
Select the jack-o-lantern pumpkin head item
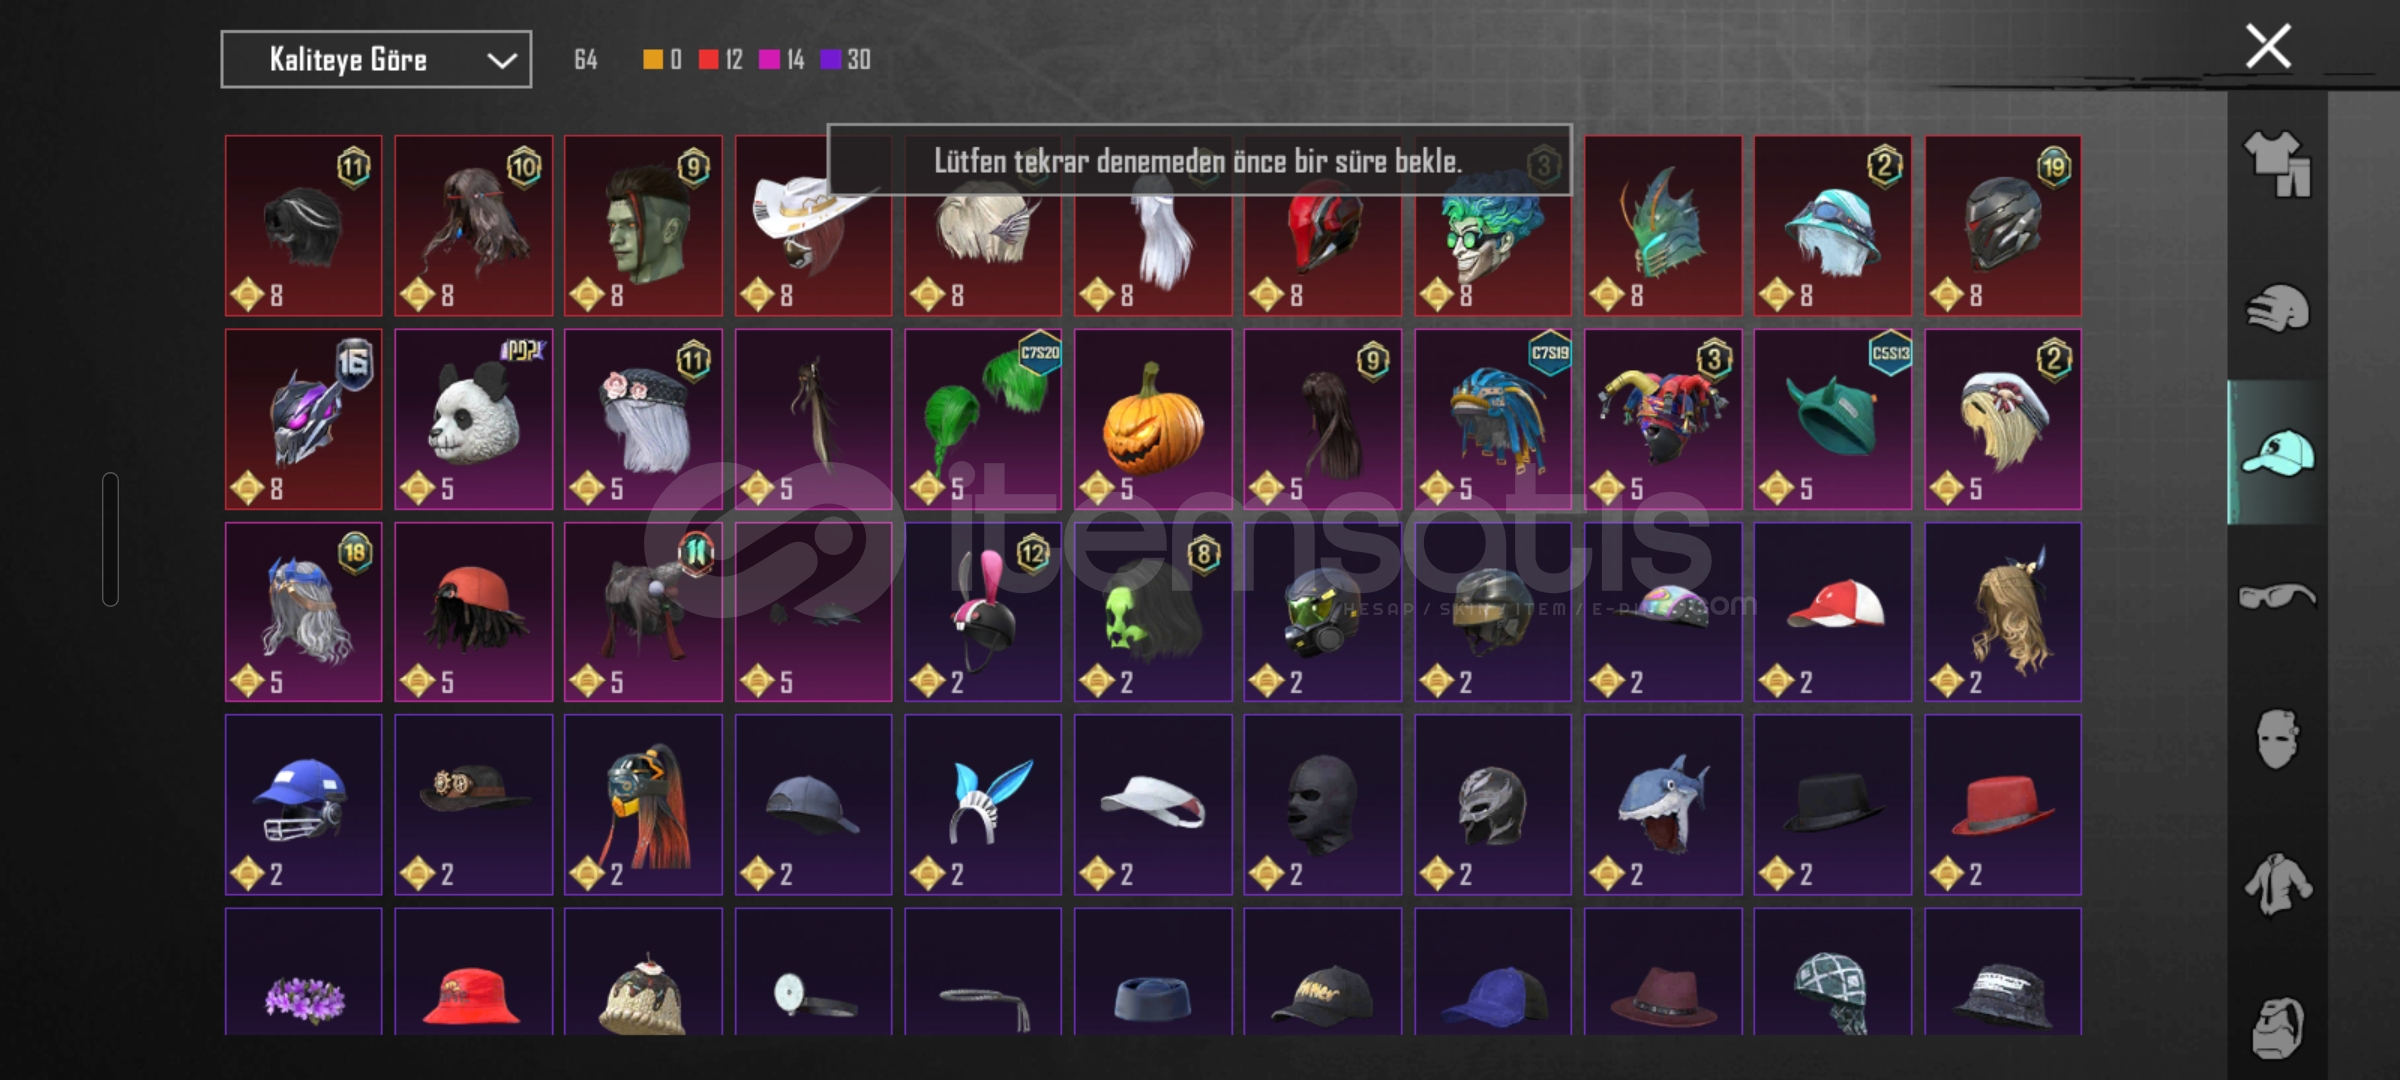[1153, 419]
